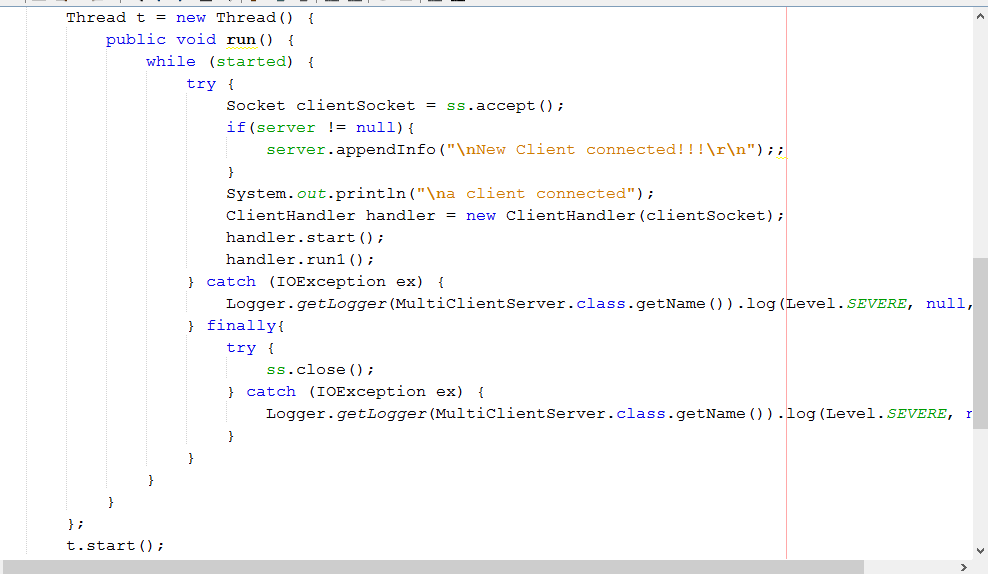Click the vertical scrollbar track above the thumb
This screenshot has width=988, height=574.
(x=980, y=140)
